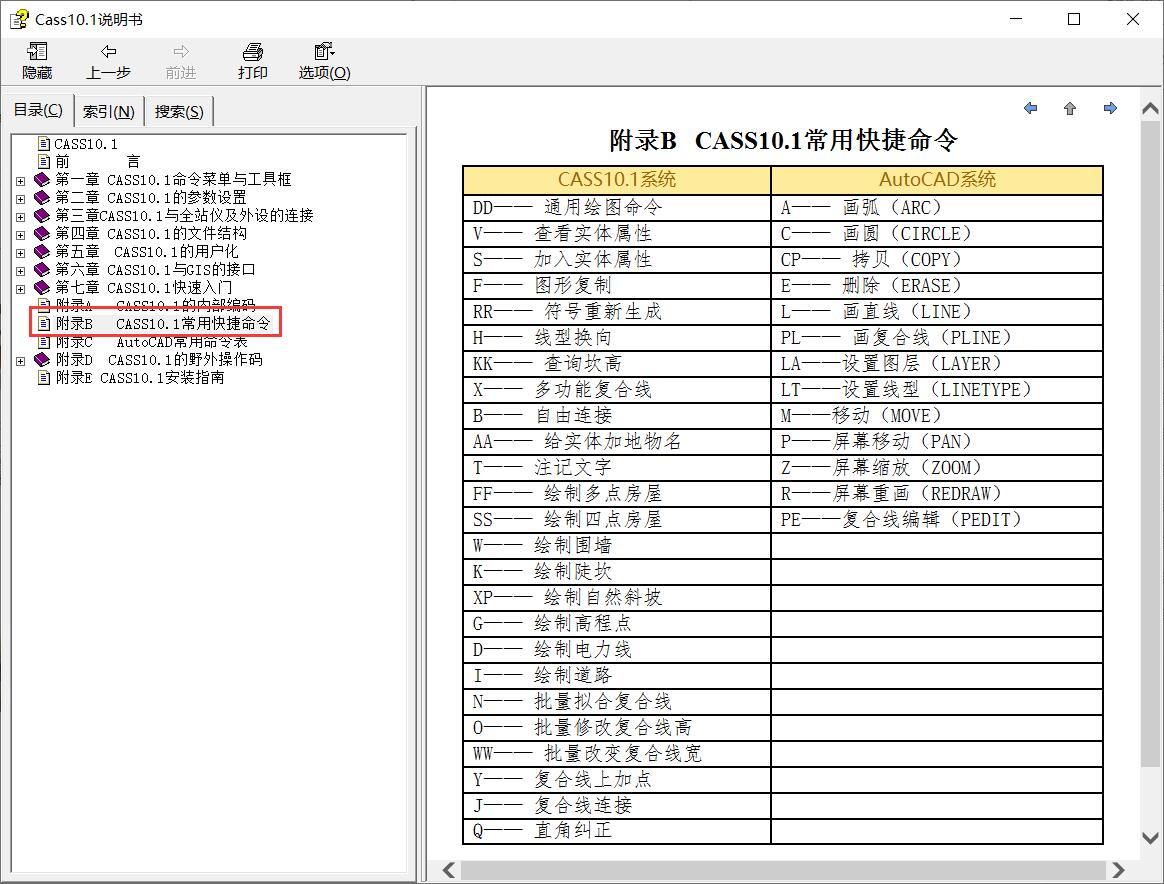Click the purple book icon of 附录D

pyautogui.click(x=42, y=360)
